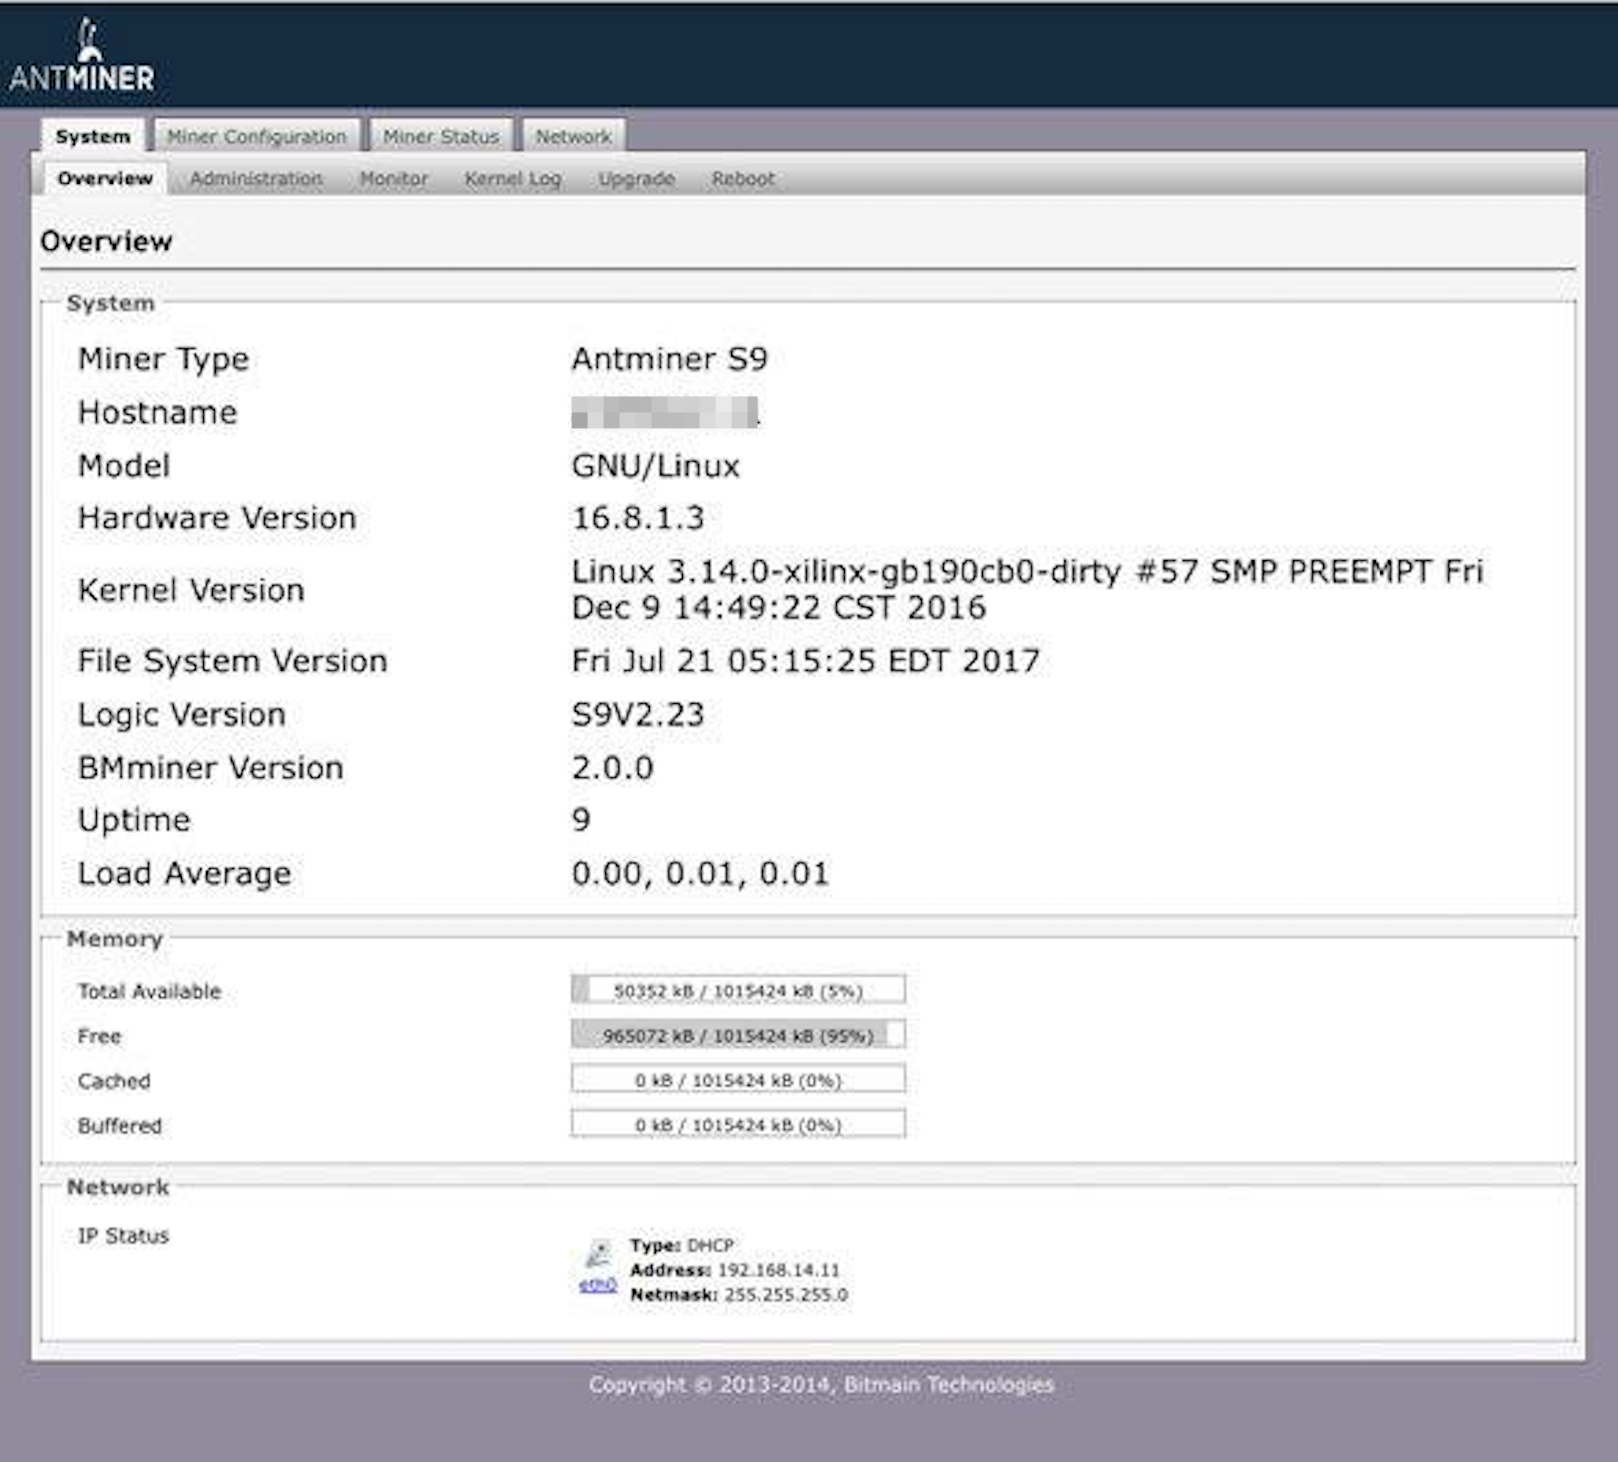Image resolution: width=1618 pixels, height=1462 pixels.
Task: Click the 'Overview' page heading
Action: coord(106,241)
